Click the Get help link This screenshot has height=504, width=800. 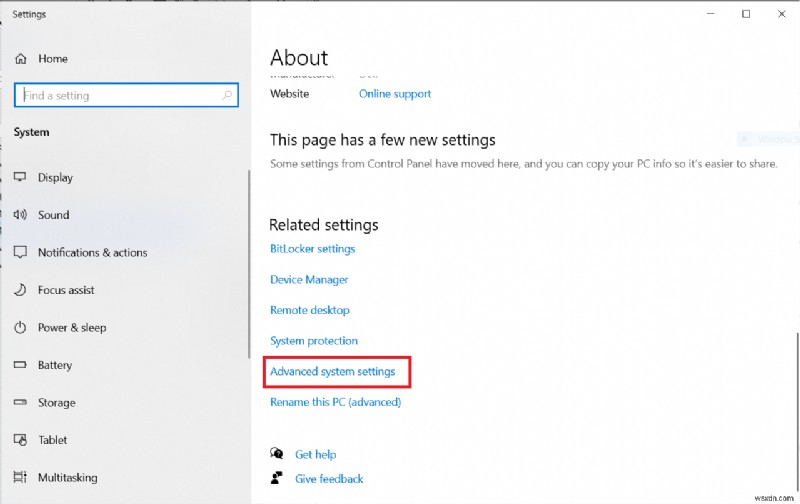[315, 454]
